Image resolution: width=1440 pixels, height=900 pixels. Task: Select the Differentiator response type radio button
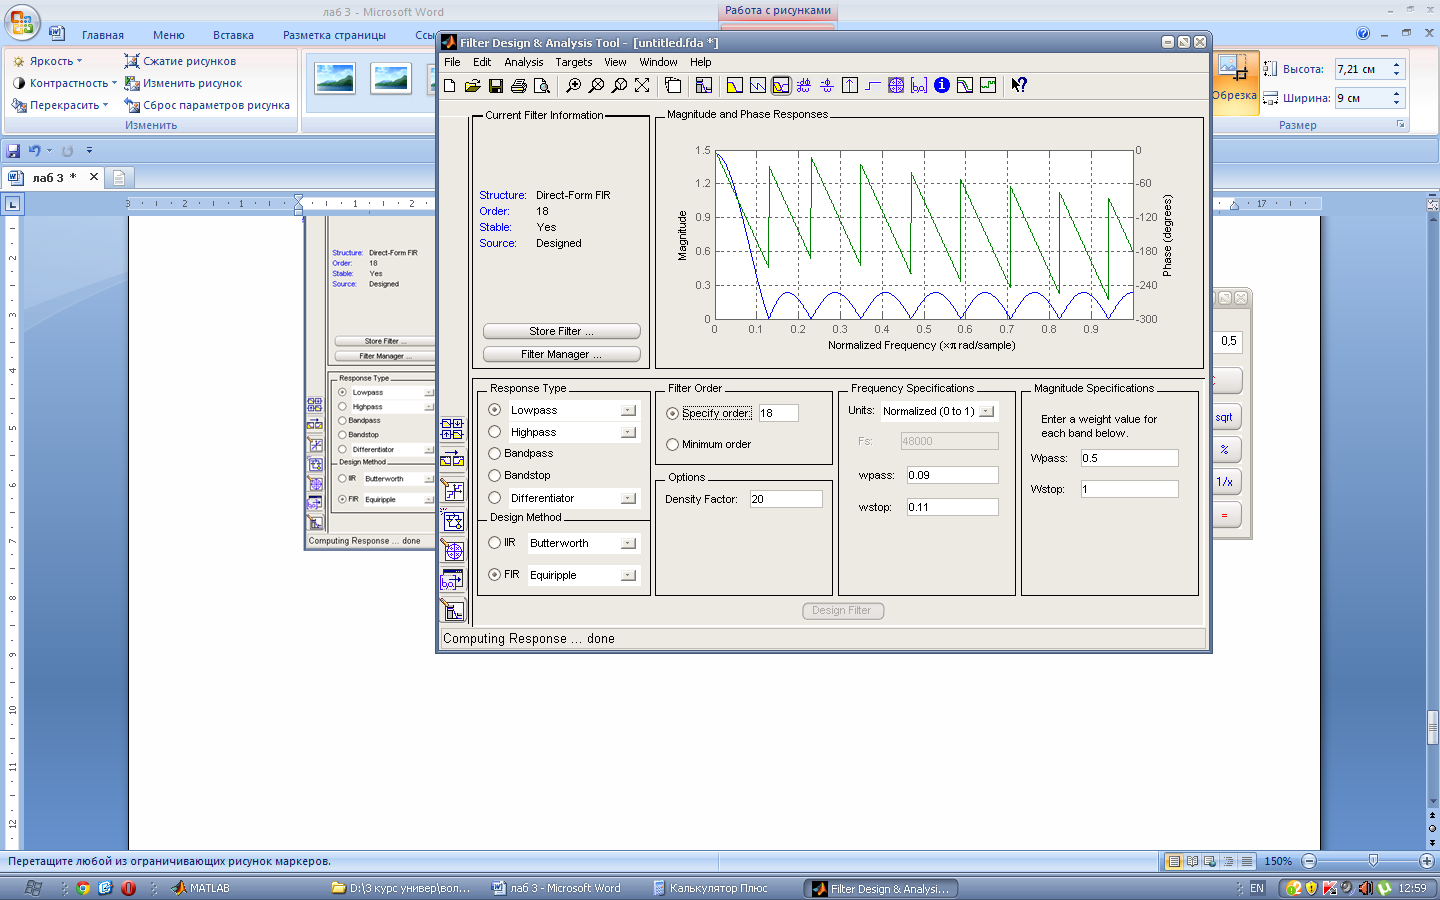click(x=495, y=498)
